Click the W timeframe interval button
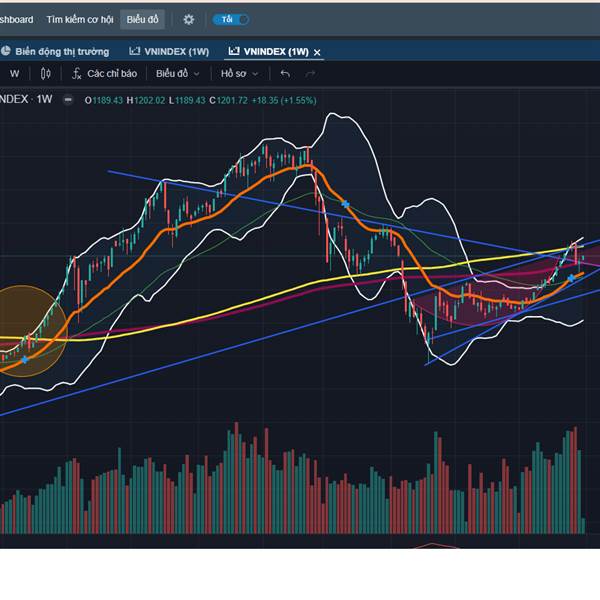Image resolution: width=600 pixels, height=600 pixels. [x=15, y=73]
